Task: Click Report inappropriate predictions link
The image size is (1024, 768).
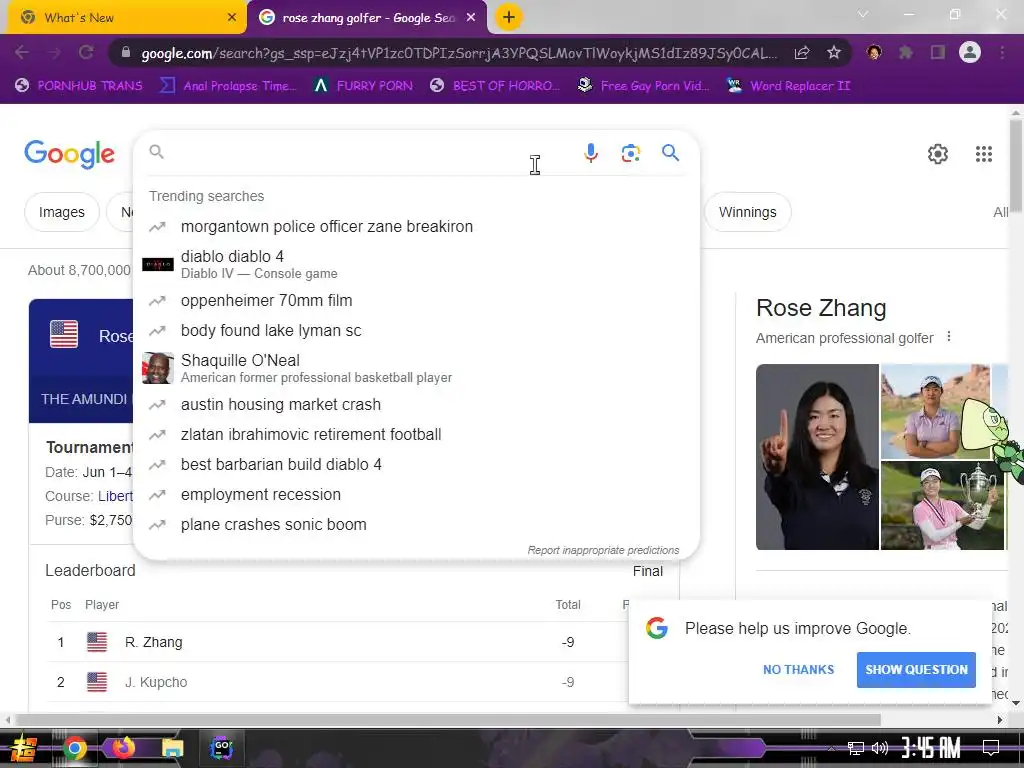Action: [603, 550]
